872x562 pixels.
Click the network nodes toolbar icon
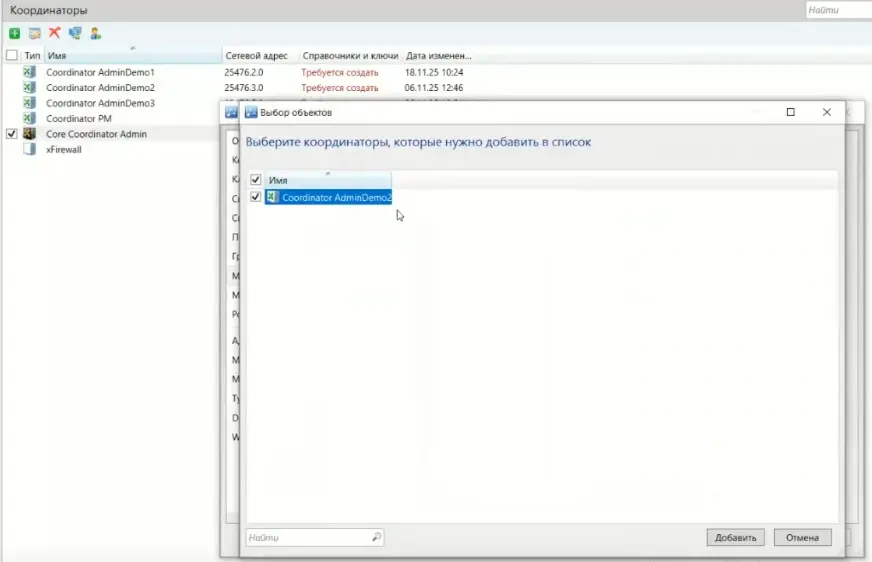75,33
